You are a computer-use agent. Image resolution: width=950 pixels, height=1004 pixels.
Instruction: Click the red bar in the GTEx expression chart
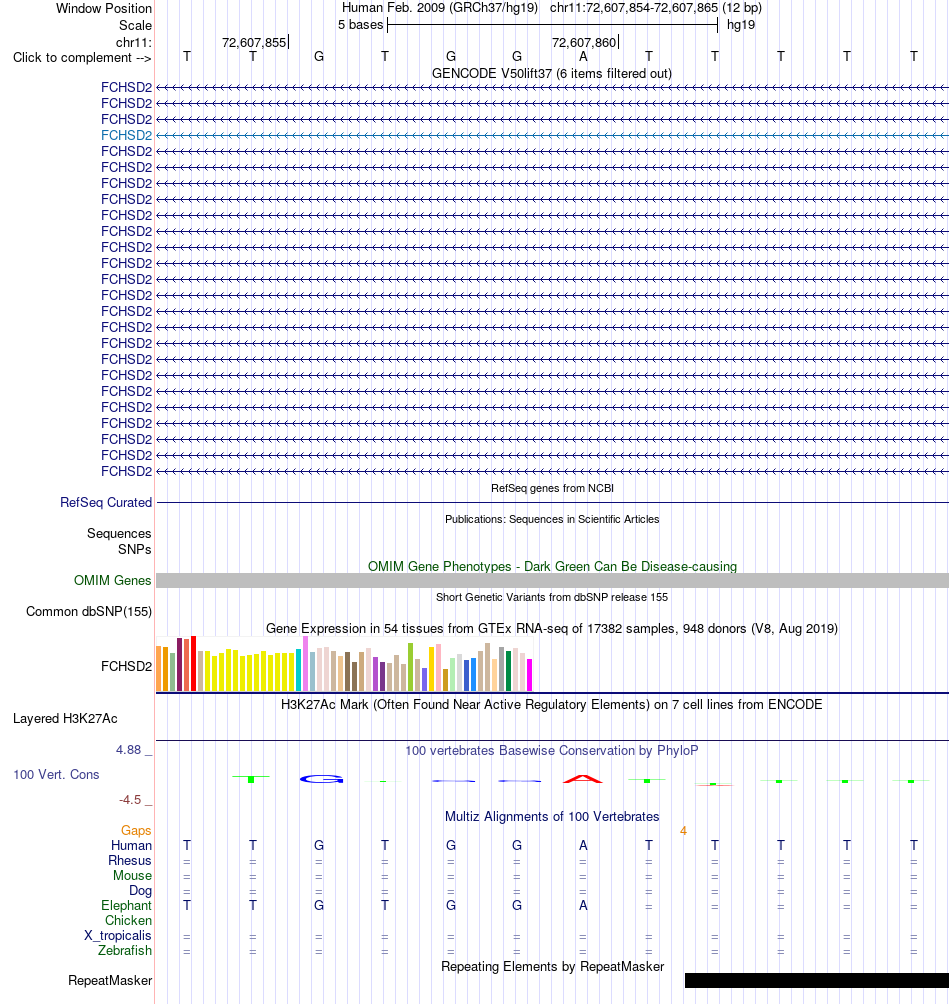click(x=193, y=663)
